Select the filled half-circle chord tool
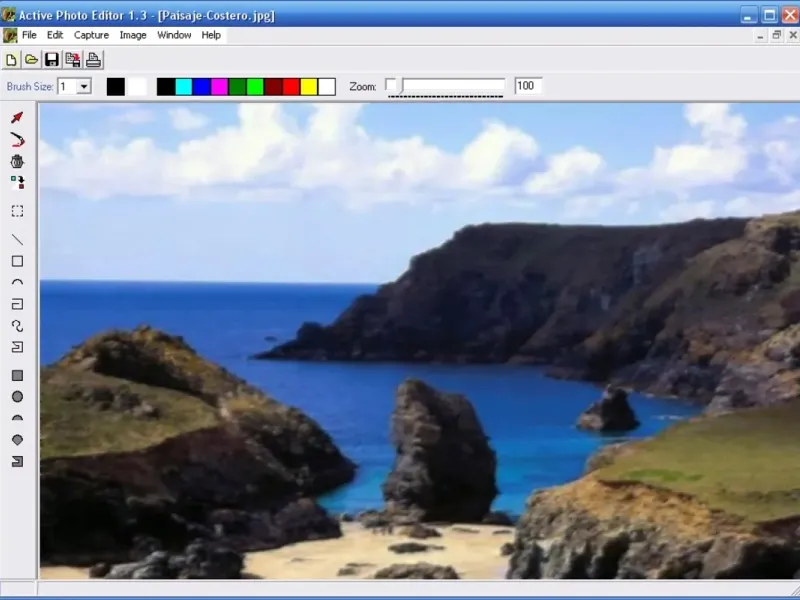 click(17, 418)
